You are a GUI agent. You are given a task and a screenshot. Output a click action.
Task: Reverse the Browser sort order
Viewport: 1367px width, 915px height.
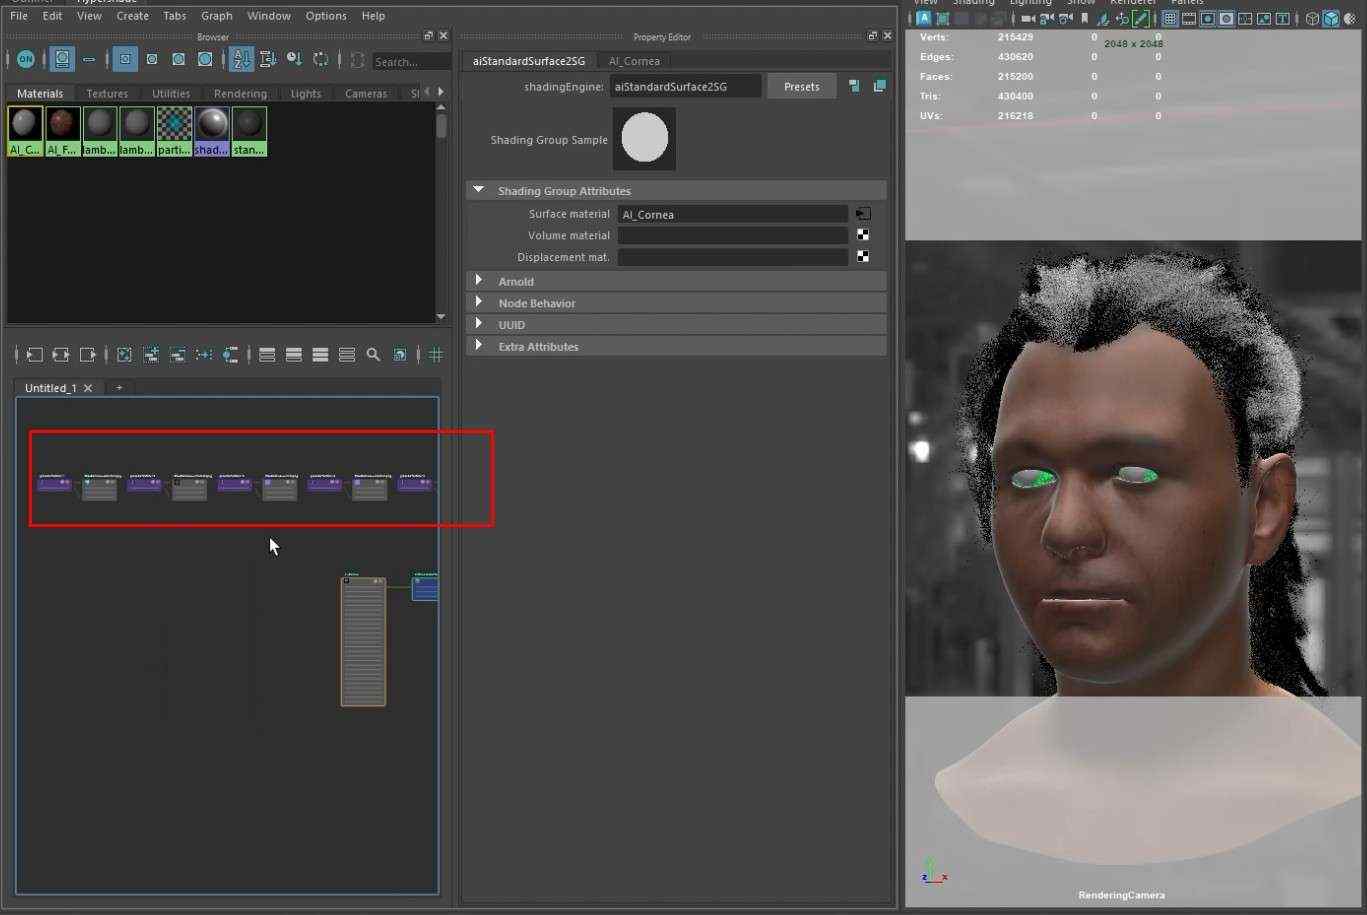pyautogui.click(x=320, y=60)
